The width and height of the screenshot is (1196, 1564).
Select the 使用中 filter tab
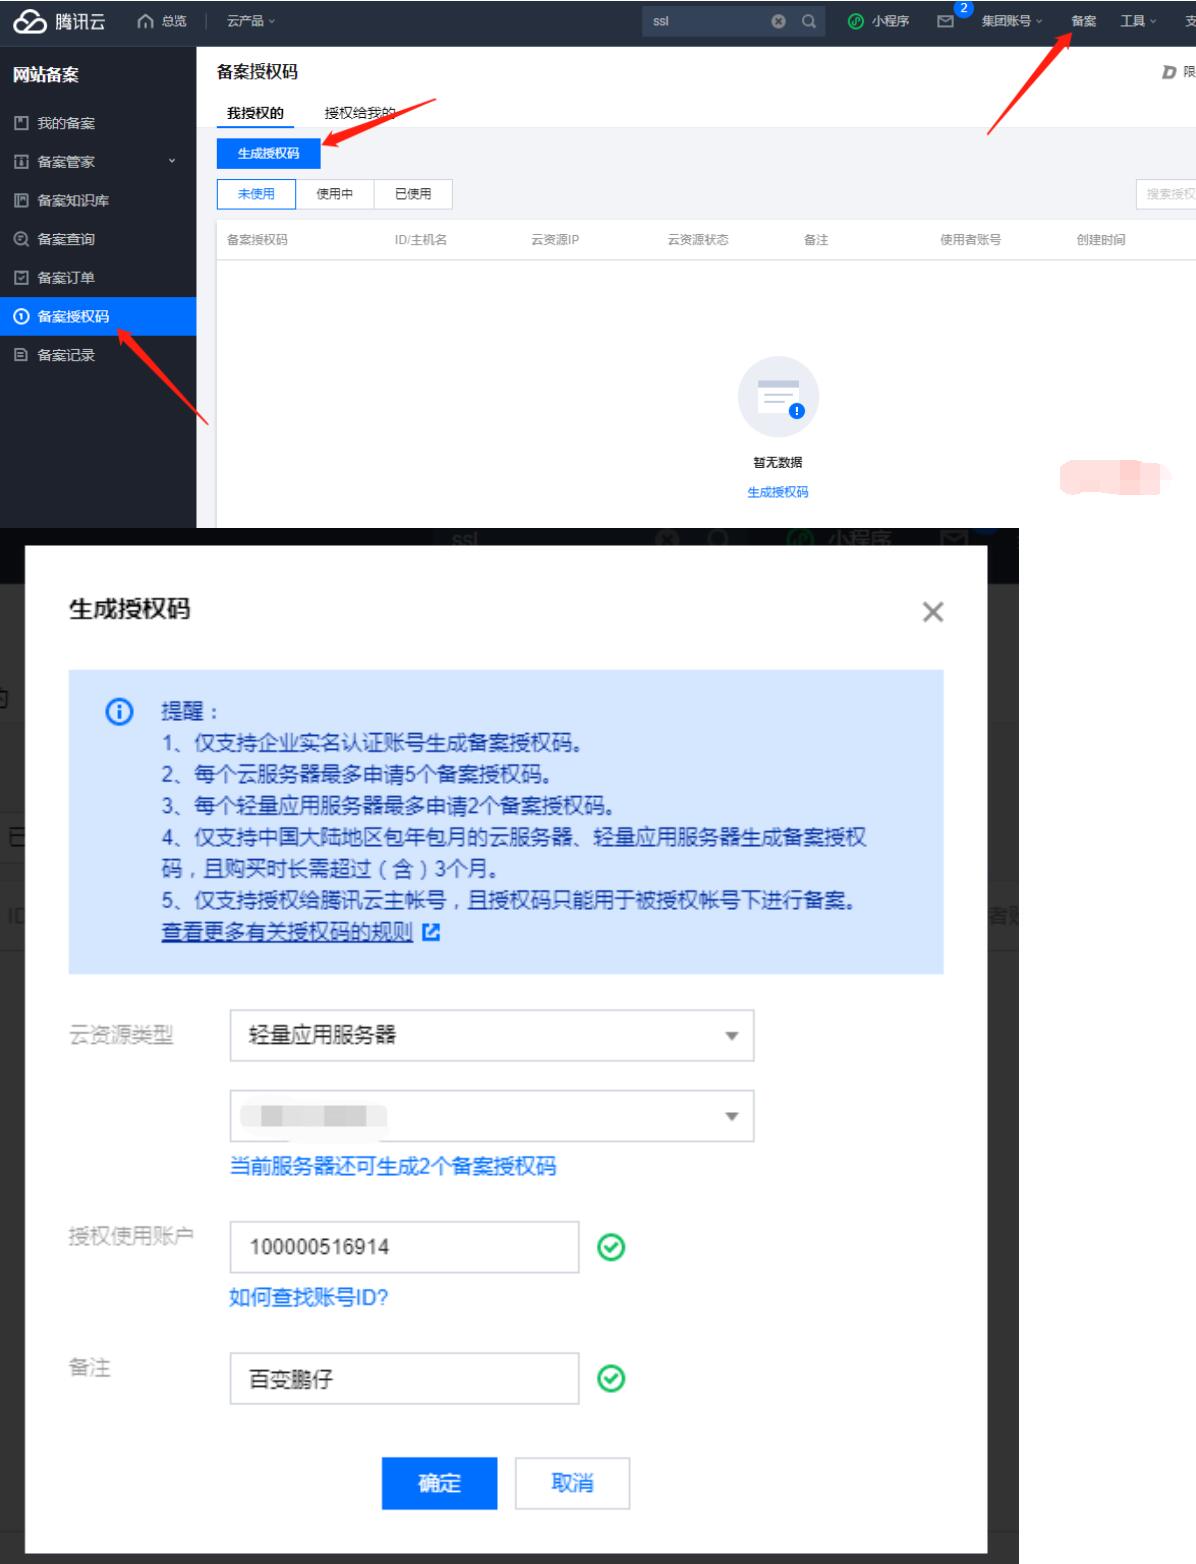point(334,194)
